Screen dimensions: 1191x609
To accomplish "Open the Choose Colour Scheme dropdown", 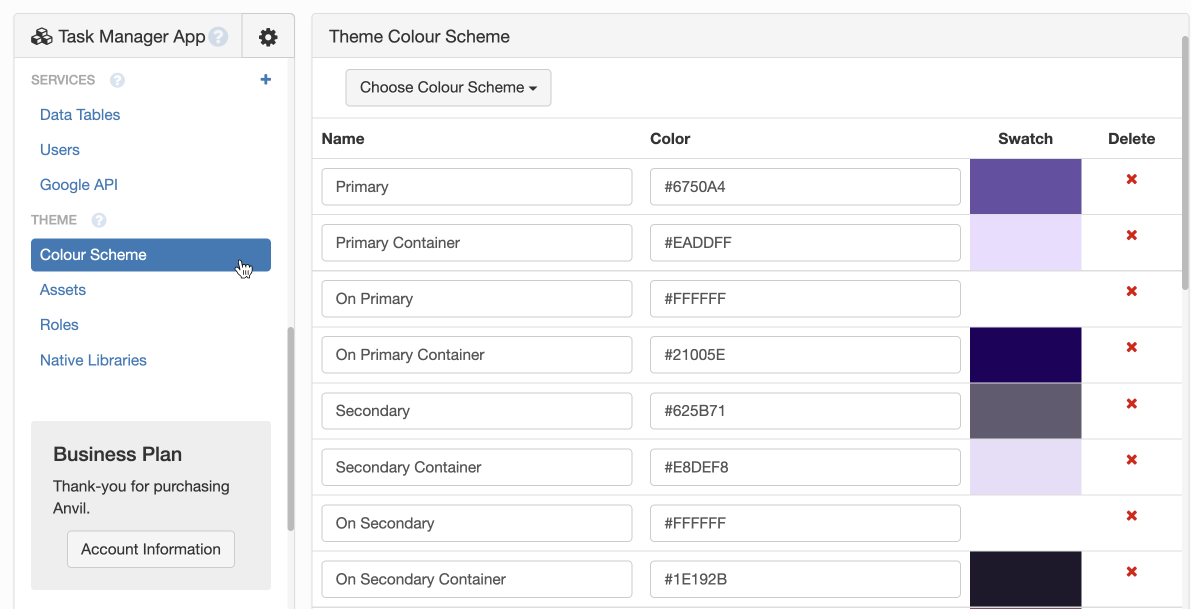I will pos(448,87).
